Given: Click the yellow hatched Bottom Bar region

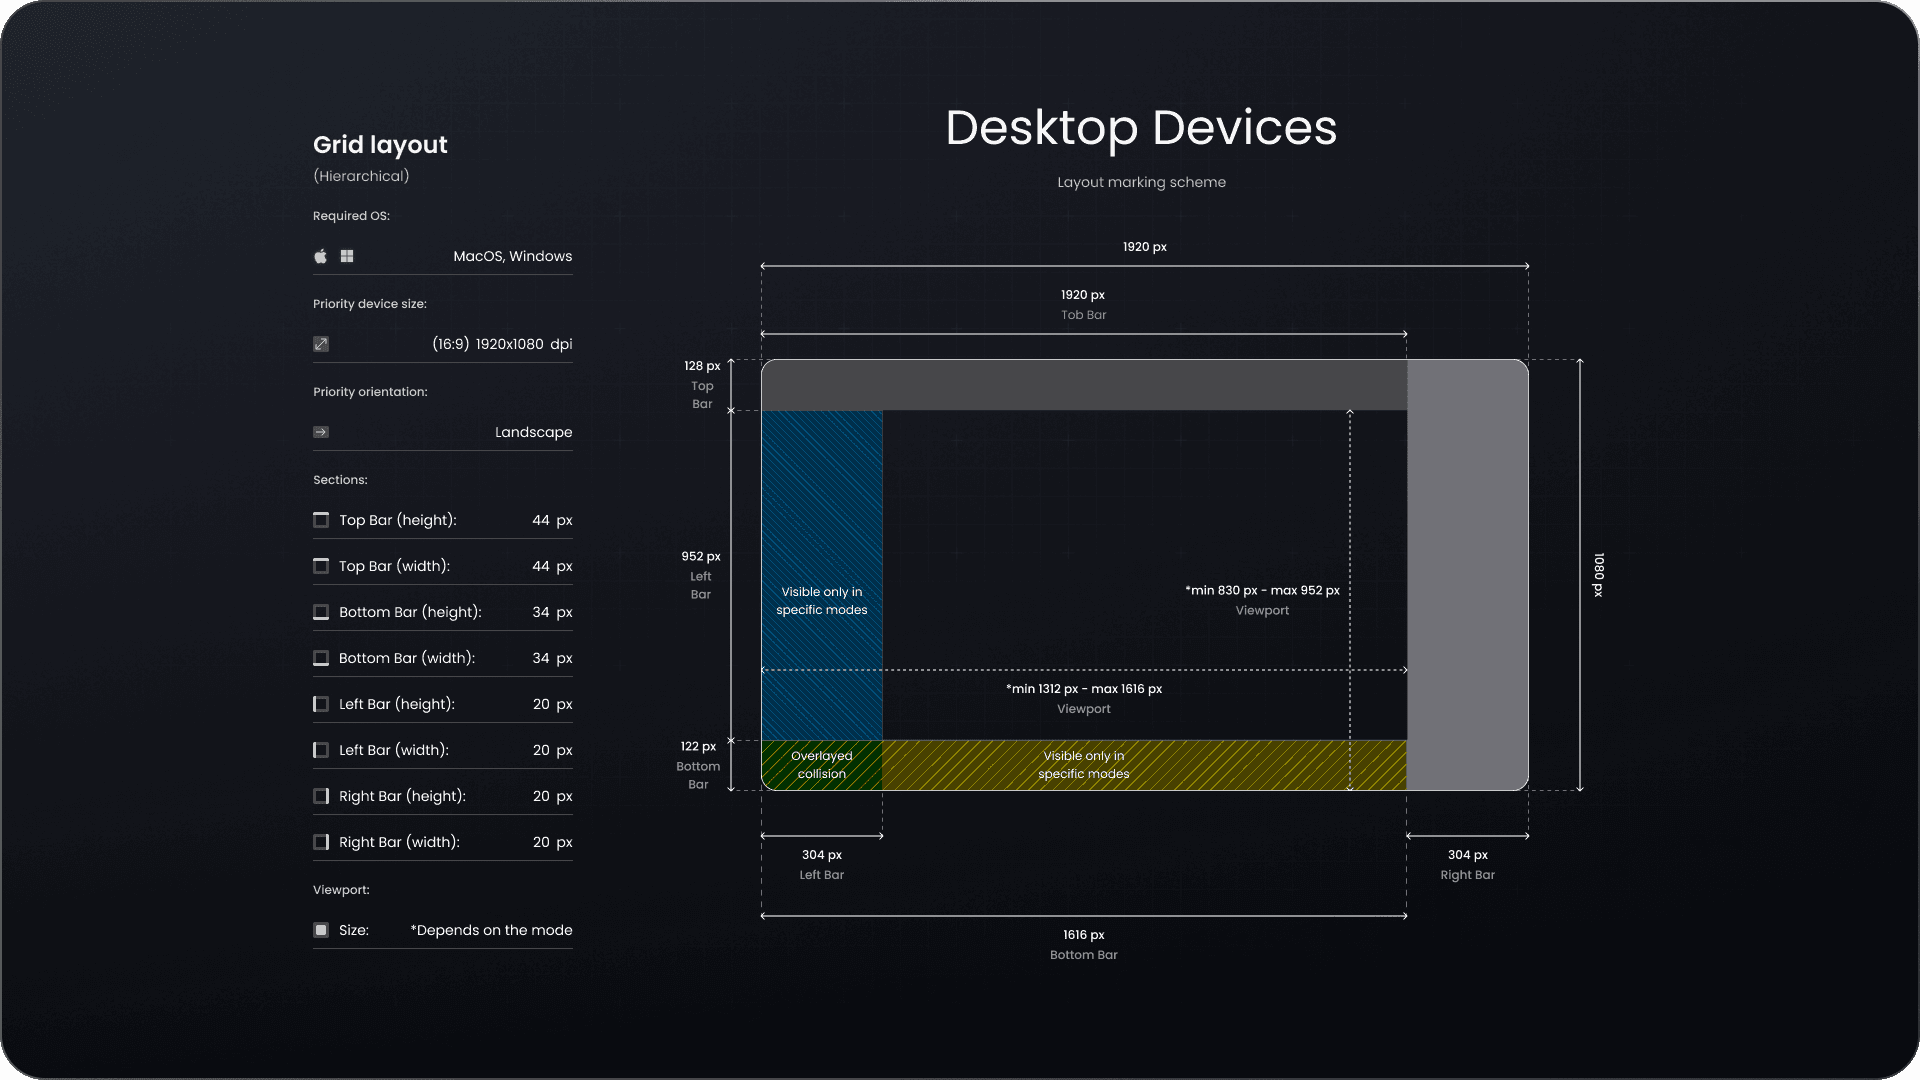Looking at the screenshot, I should [1200, 765].
